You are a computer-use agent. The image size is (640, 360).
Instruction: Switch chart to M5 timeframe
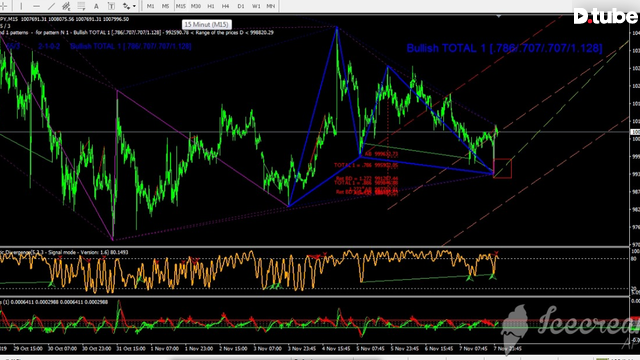[165, 6]
